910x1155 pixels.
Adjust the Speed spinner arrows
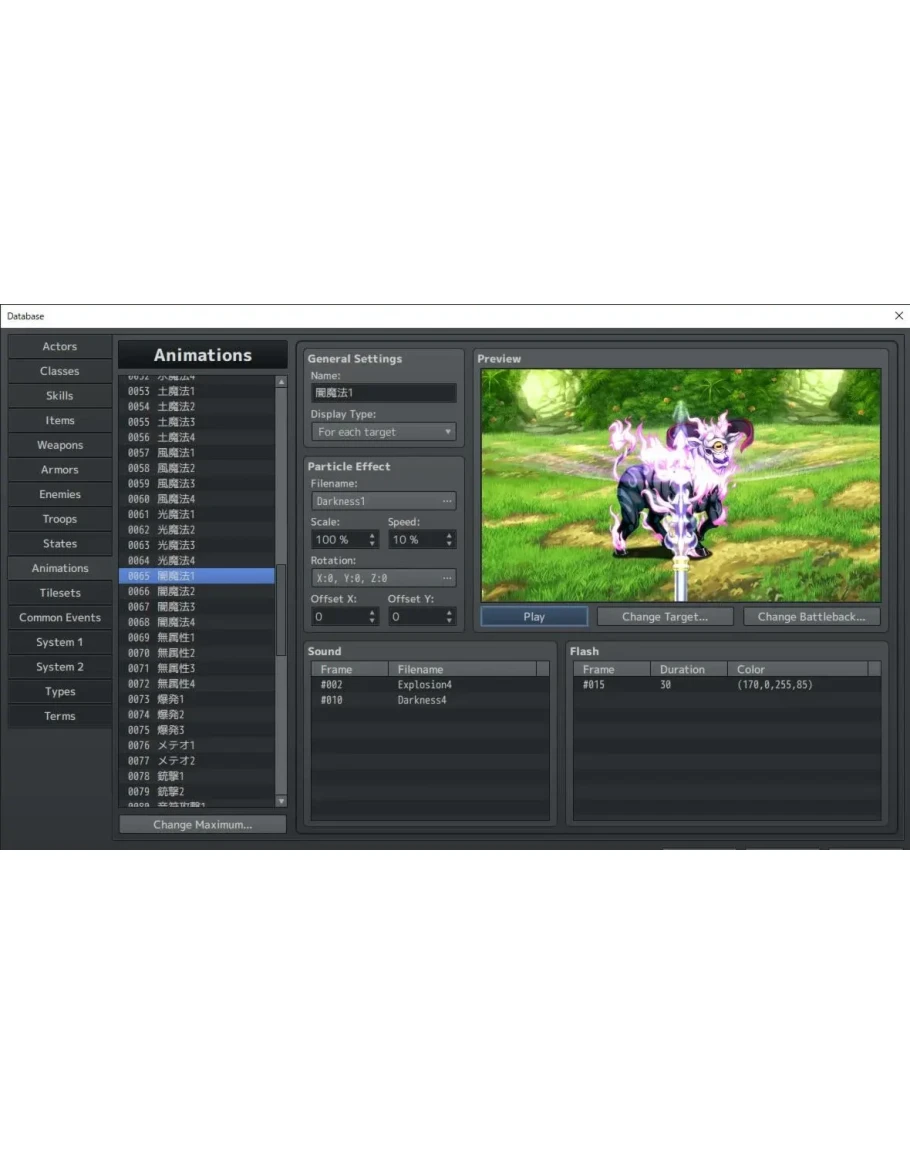click(449, 539)
